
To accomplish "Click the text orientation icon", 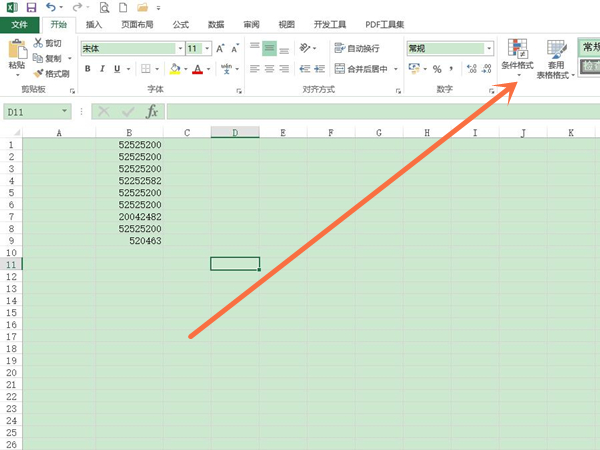I will pos(305,48).
